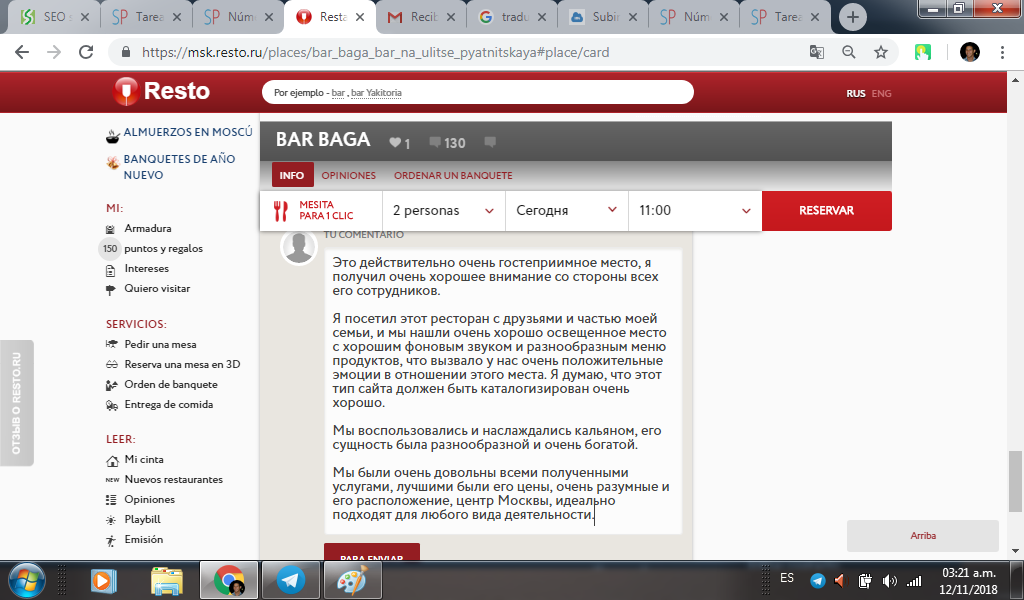The height and width of the screenshot is (600, 1024).
Task: Click the taskbar clock showing 03:21 a.m.
Action: click(x=968, y=580)
